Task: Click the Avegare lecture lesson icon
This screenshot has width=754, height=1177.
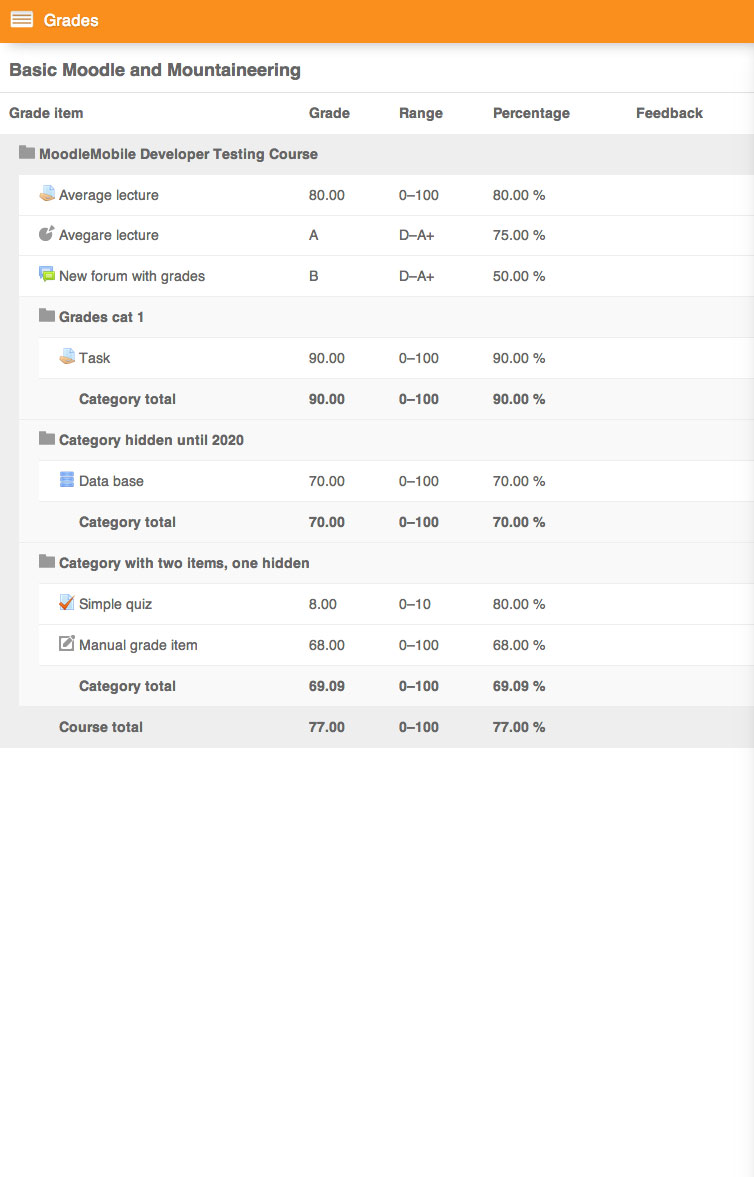Action: coord(47,234)
